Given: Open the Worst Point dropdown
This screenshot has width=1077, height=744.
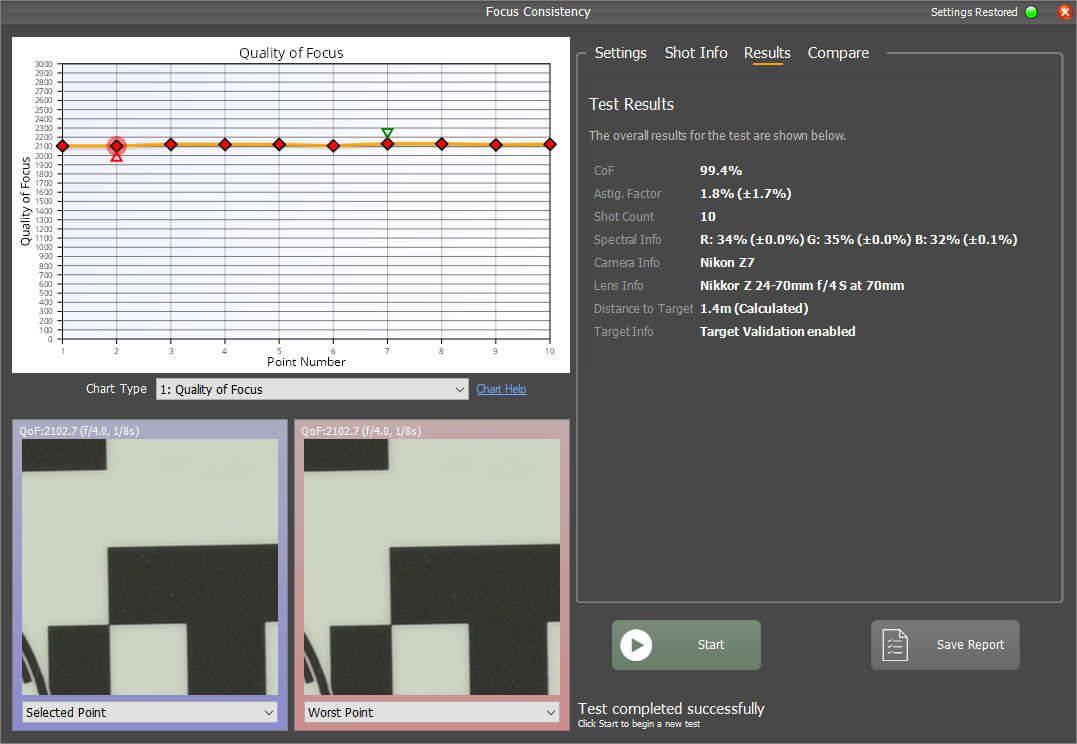Looking at the screenshot, I should click(431, 712).
